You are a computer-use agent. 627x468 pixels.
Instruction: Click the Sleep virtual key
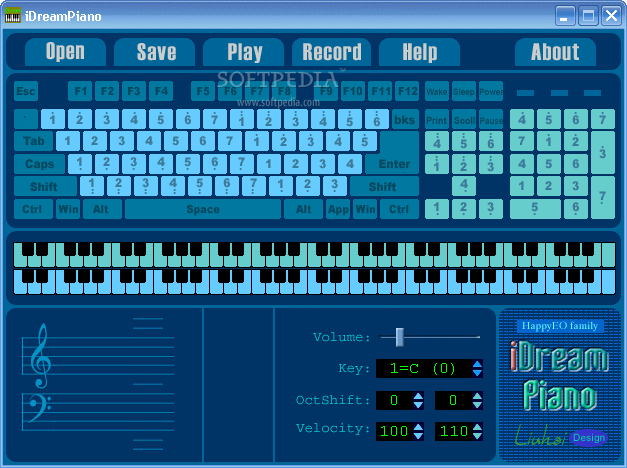(463, 91)
